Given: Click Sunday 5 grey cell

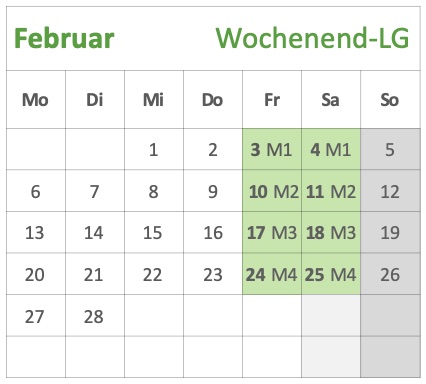Looking at the screenshot, I should pos(390,149).
